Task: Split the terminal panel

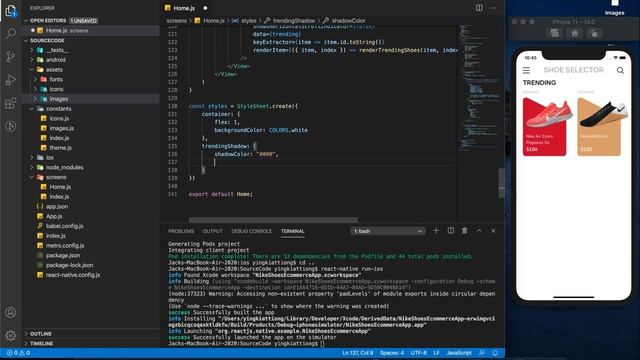Action: pyautogui.click(x=451, y=231)
